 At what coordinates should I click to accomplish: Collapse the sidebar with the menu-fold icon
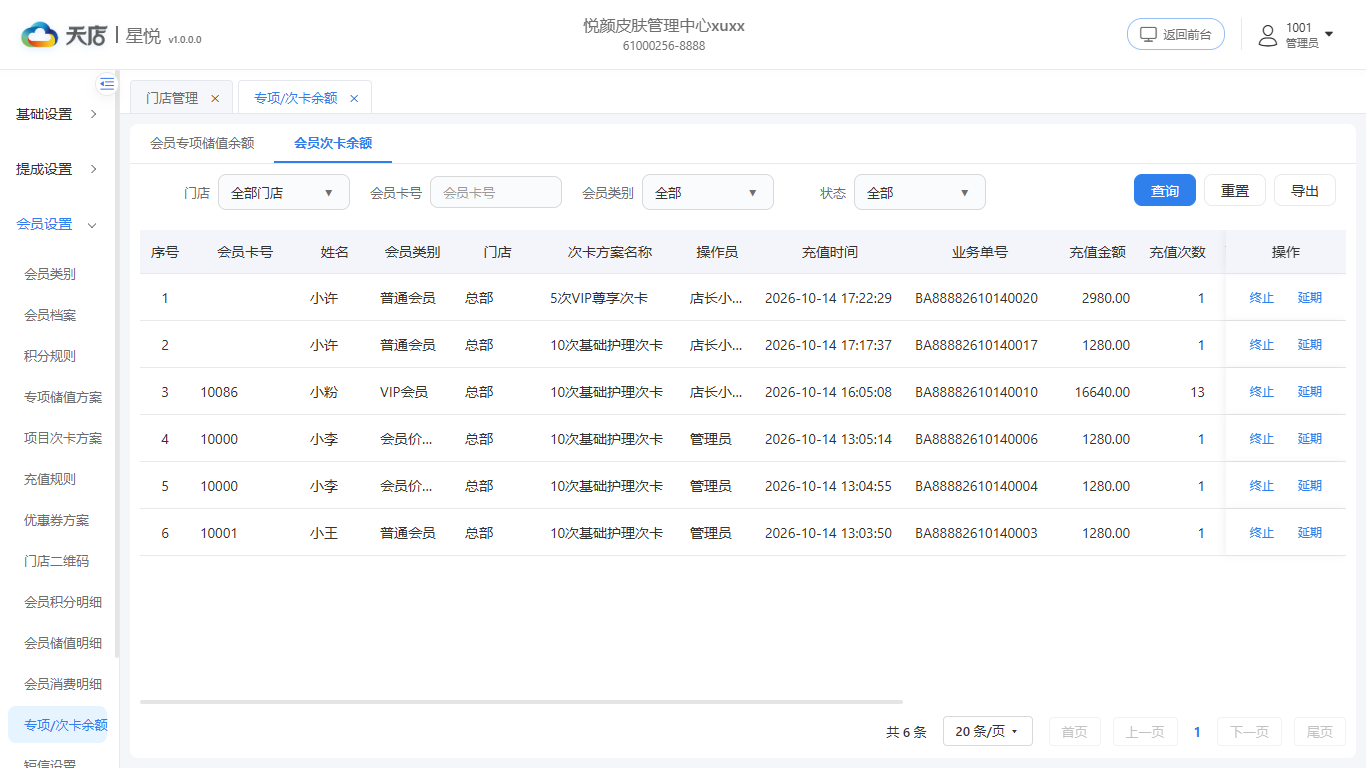pos(107,84)
